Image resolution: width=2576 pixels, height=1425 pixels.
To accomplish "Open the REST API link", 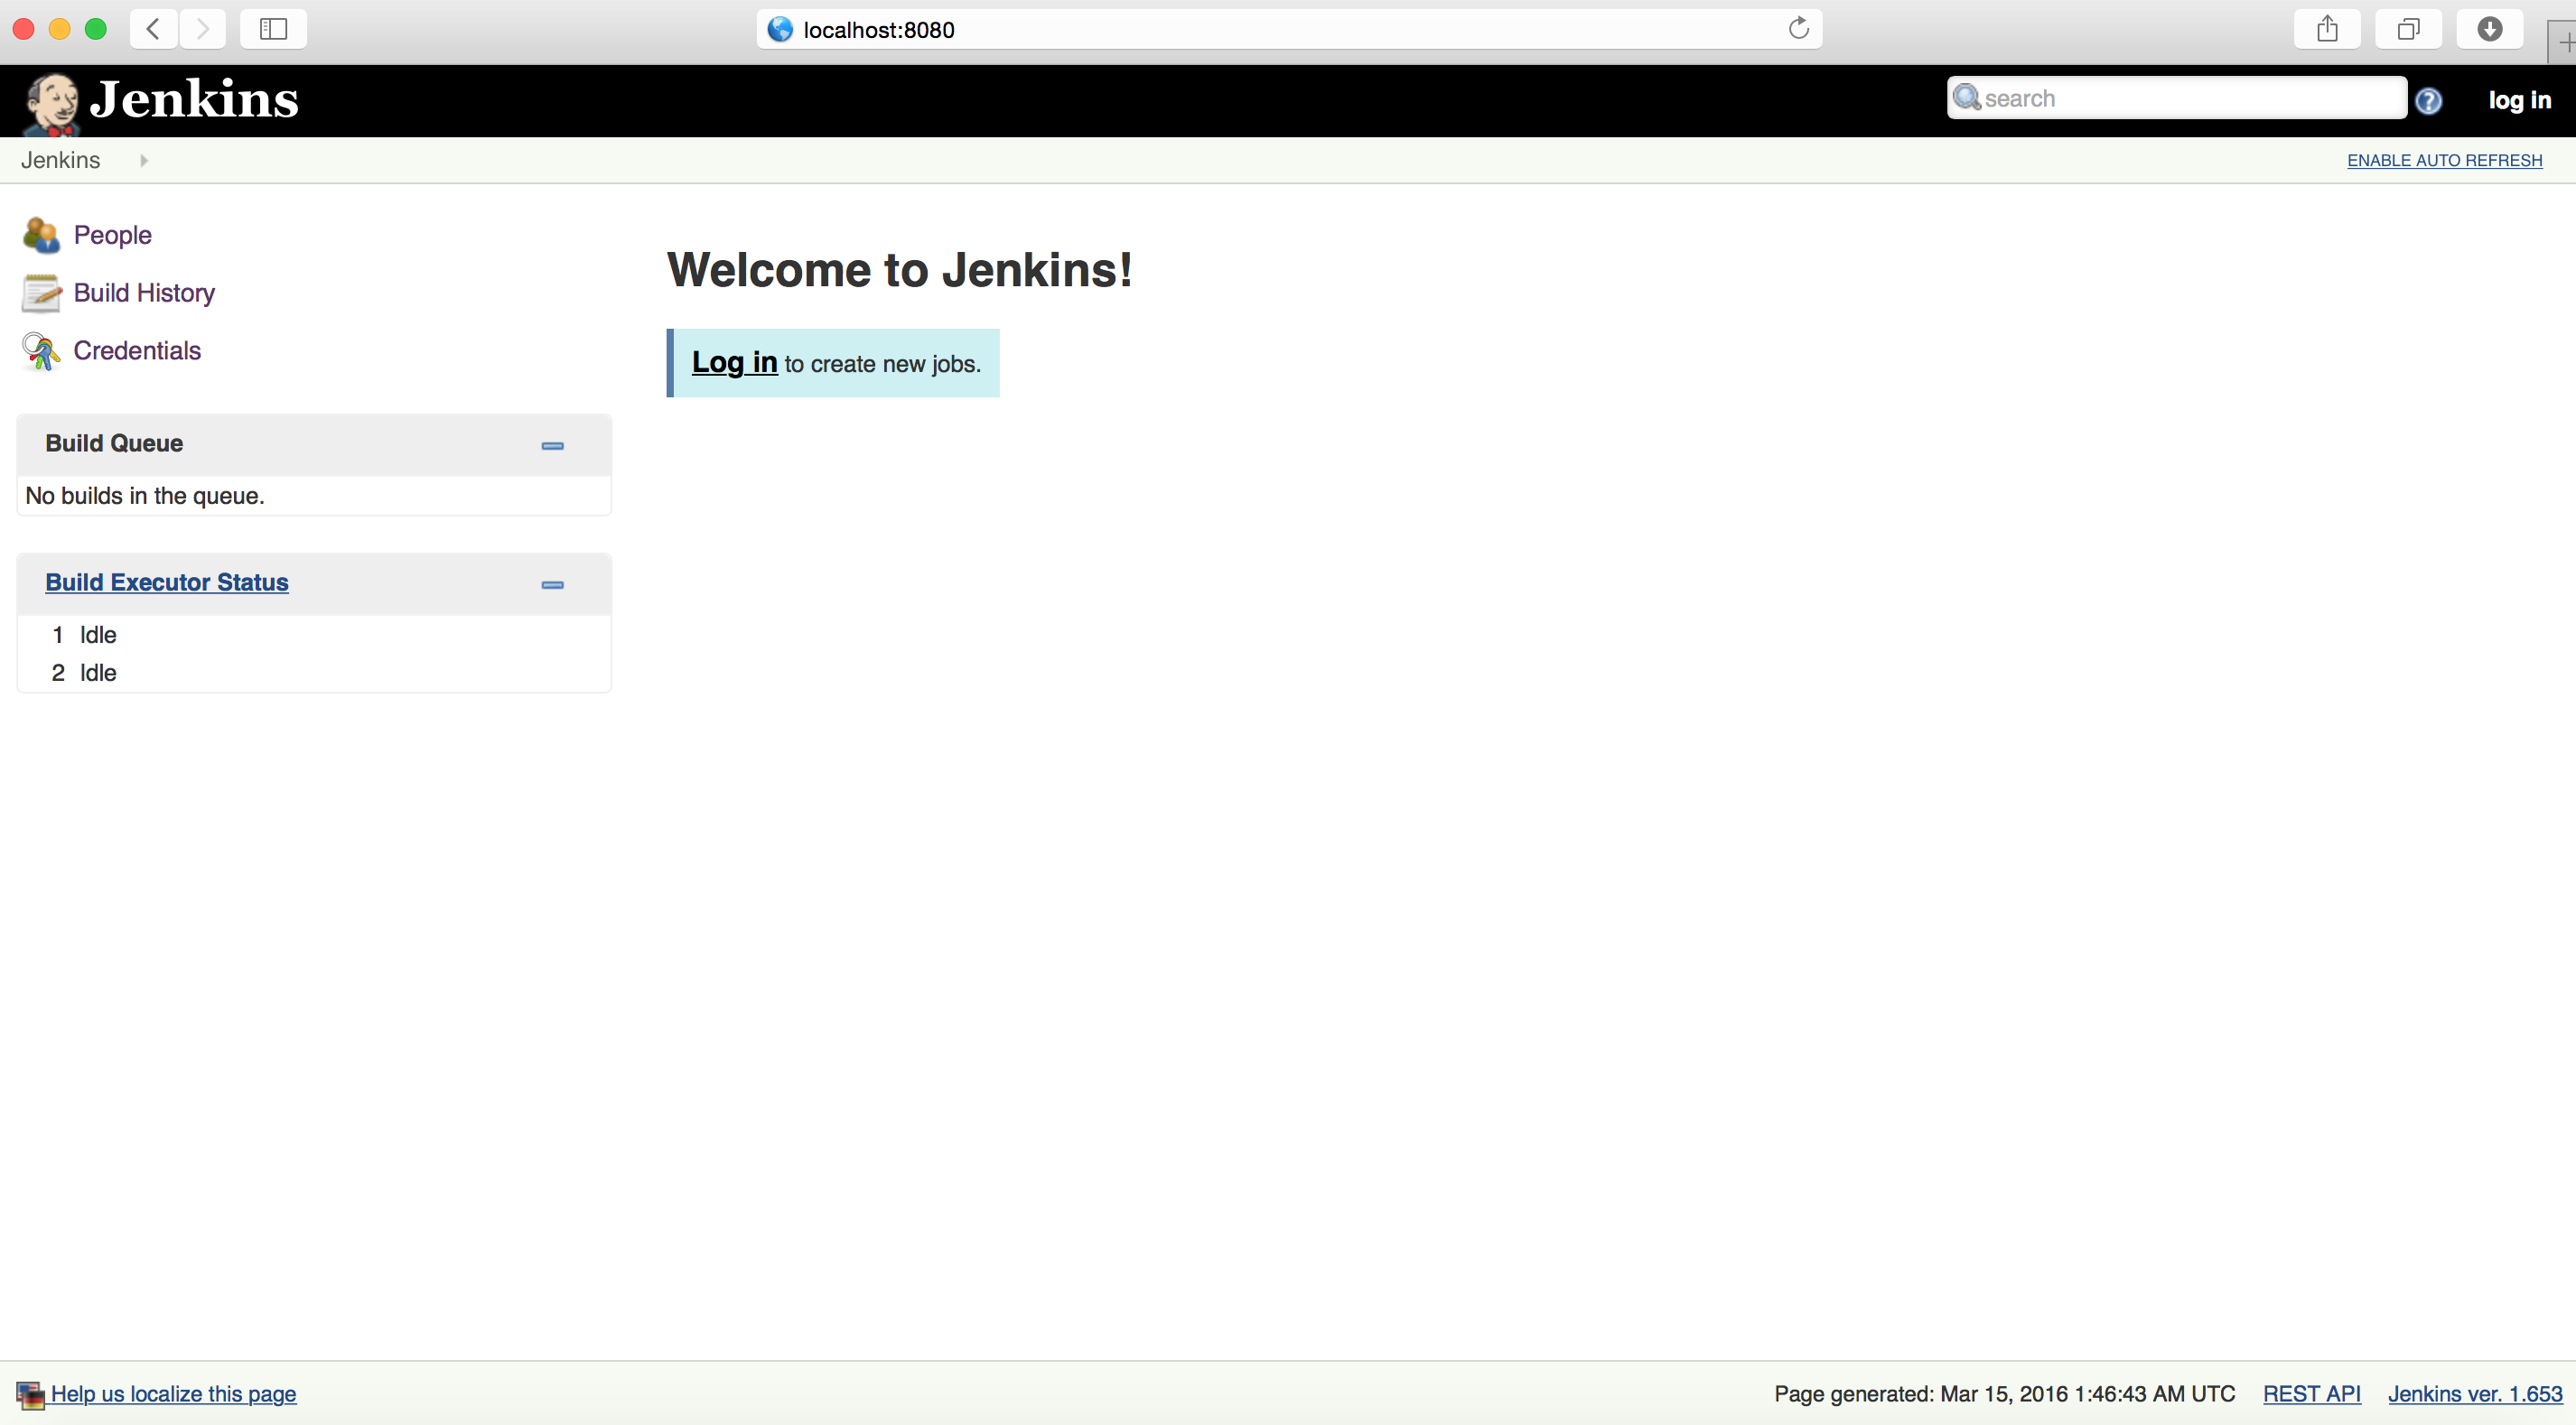I will (x=2311, y=1393).
